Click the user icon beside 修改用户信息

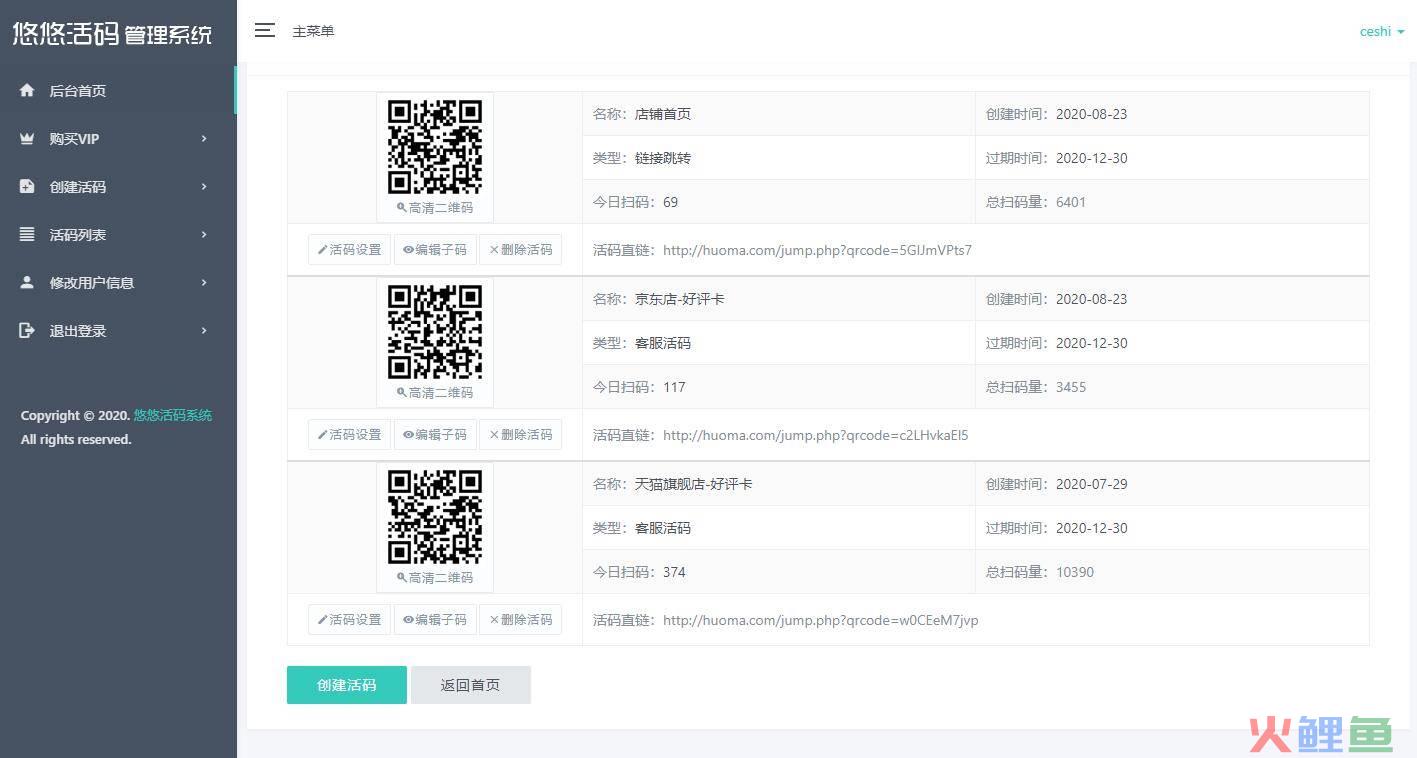point(27,282)
